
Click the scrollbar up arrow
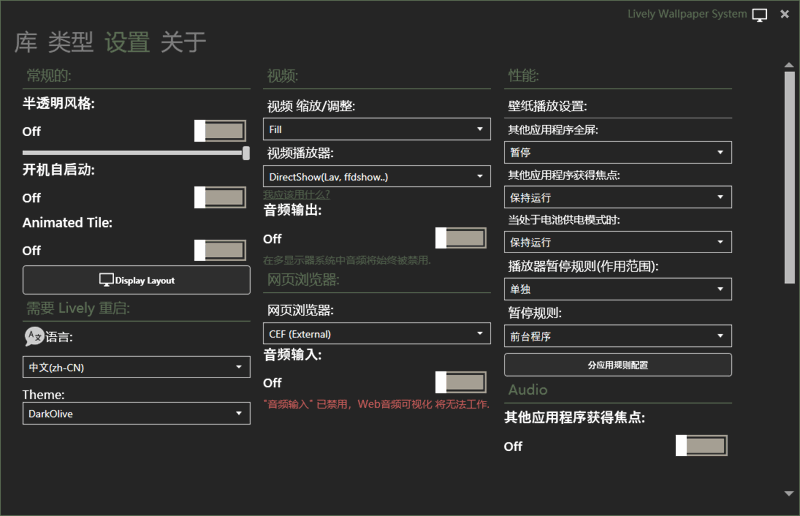tap(789, 65)
